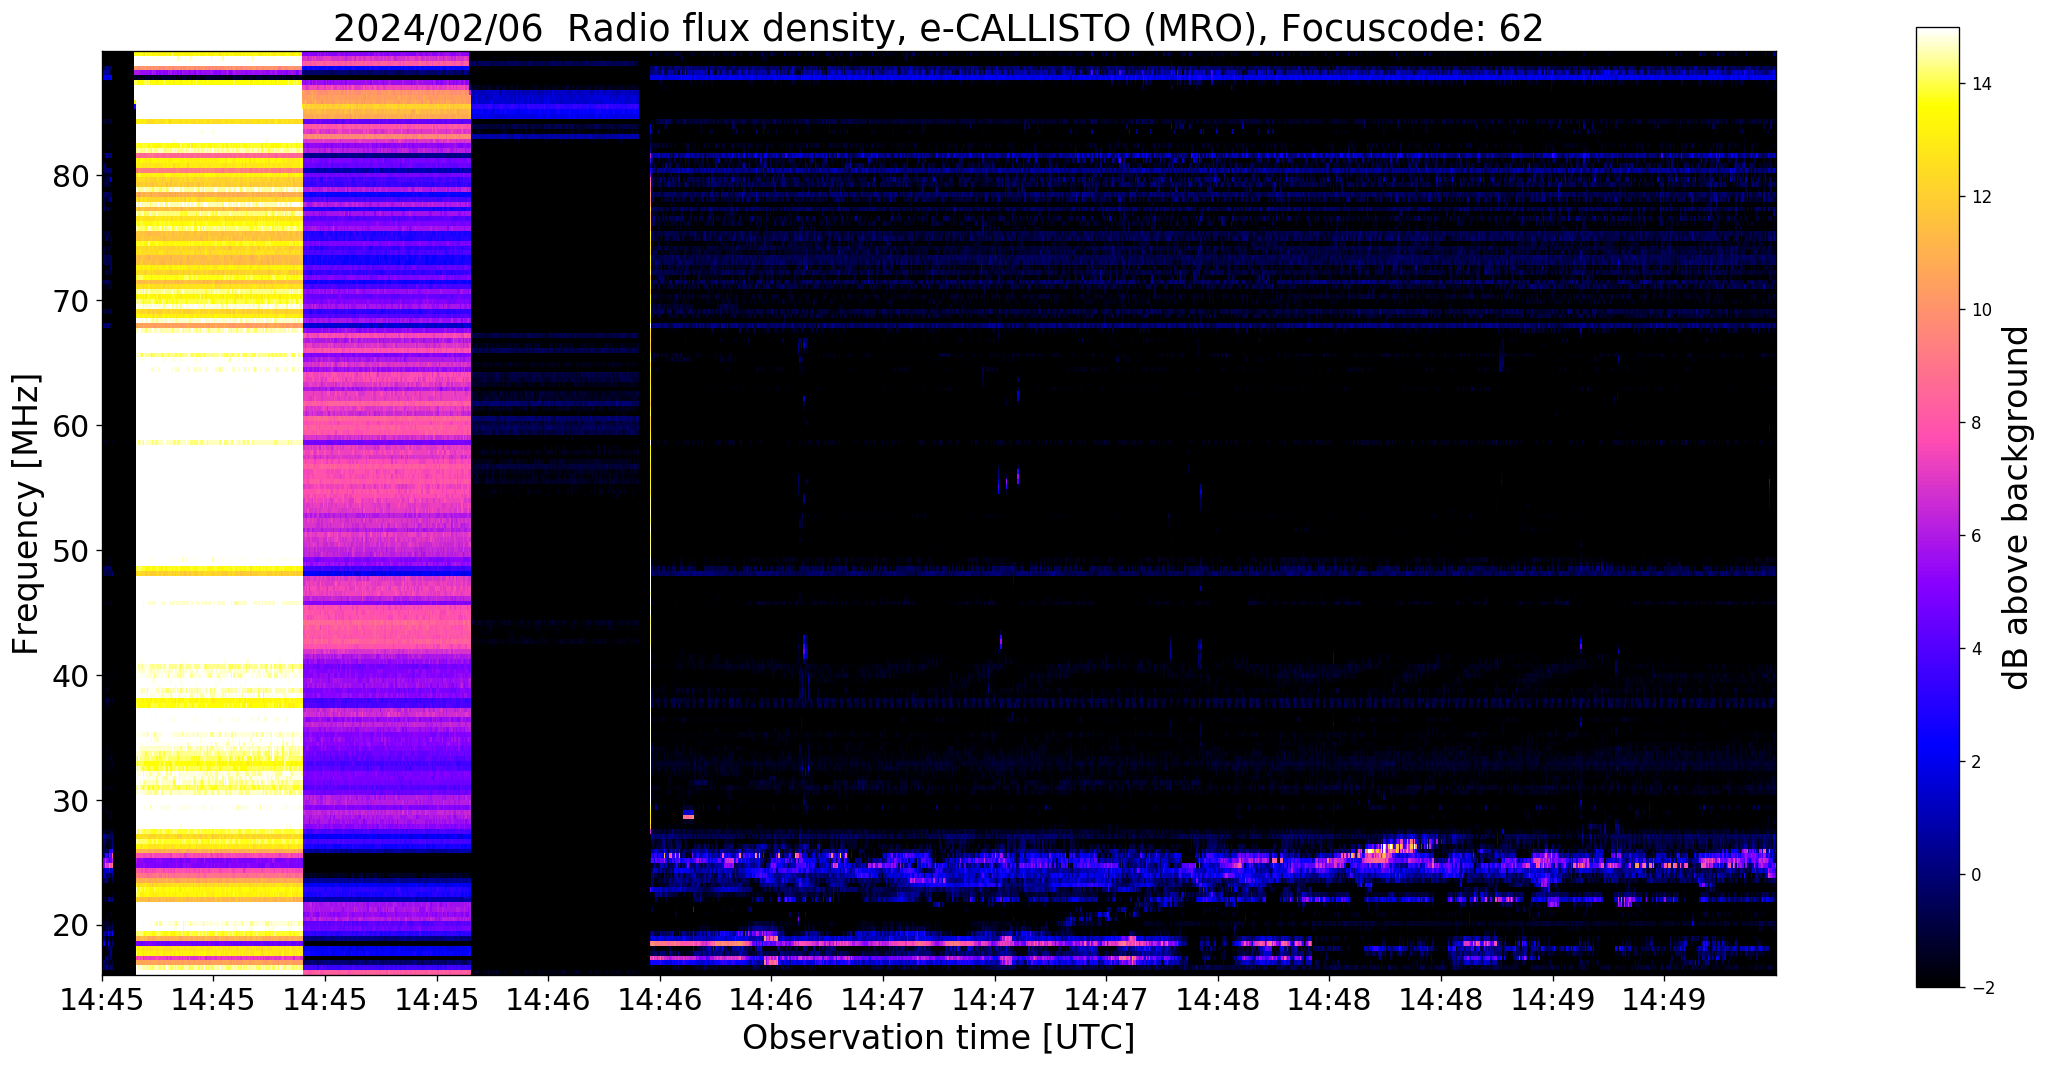
Task: Click the colorbar tick value '8'
Action: [x=1975, y=423]
